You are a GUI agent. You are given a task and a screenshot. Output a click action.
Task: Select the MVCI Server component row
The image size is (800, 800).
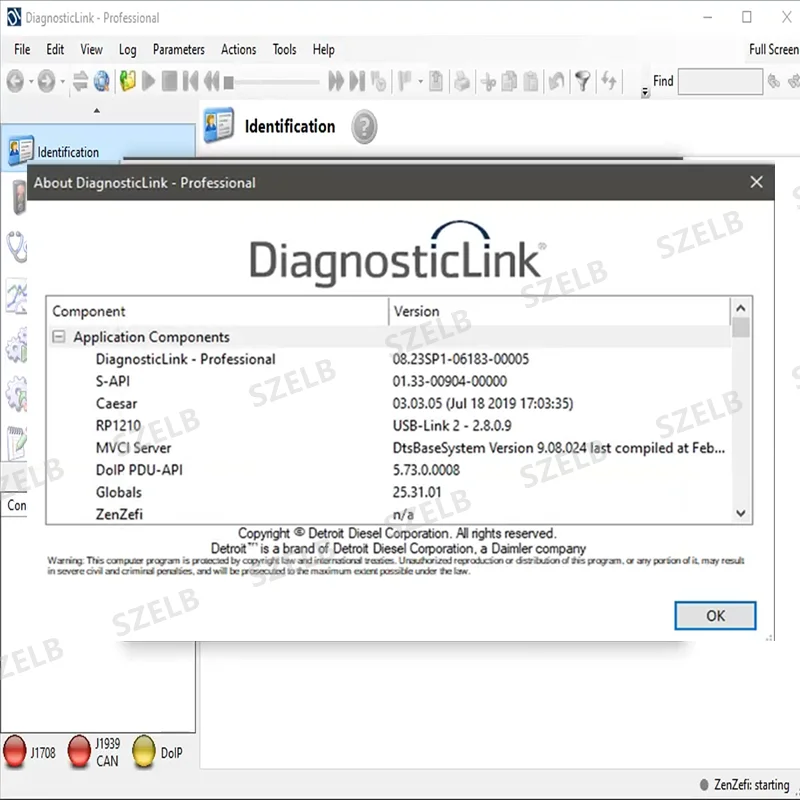pos(390,448)
